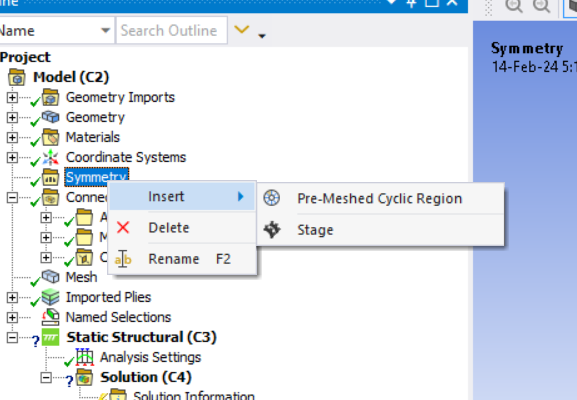The height and width of the screenshot is (400, 577).
Task: Click the Imported Plies layered icon
Action: 50,297
